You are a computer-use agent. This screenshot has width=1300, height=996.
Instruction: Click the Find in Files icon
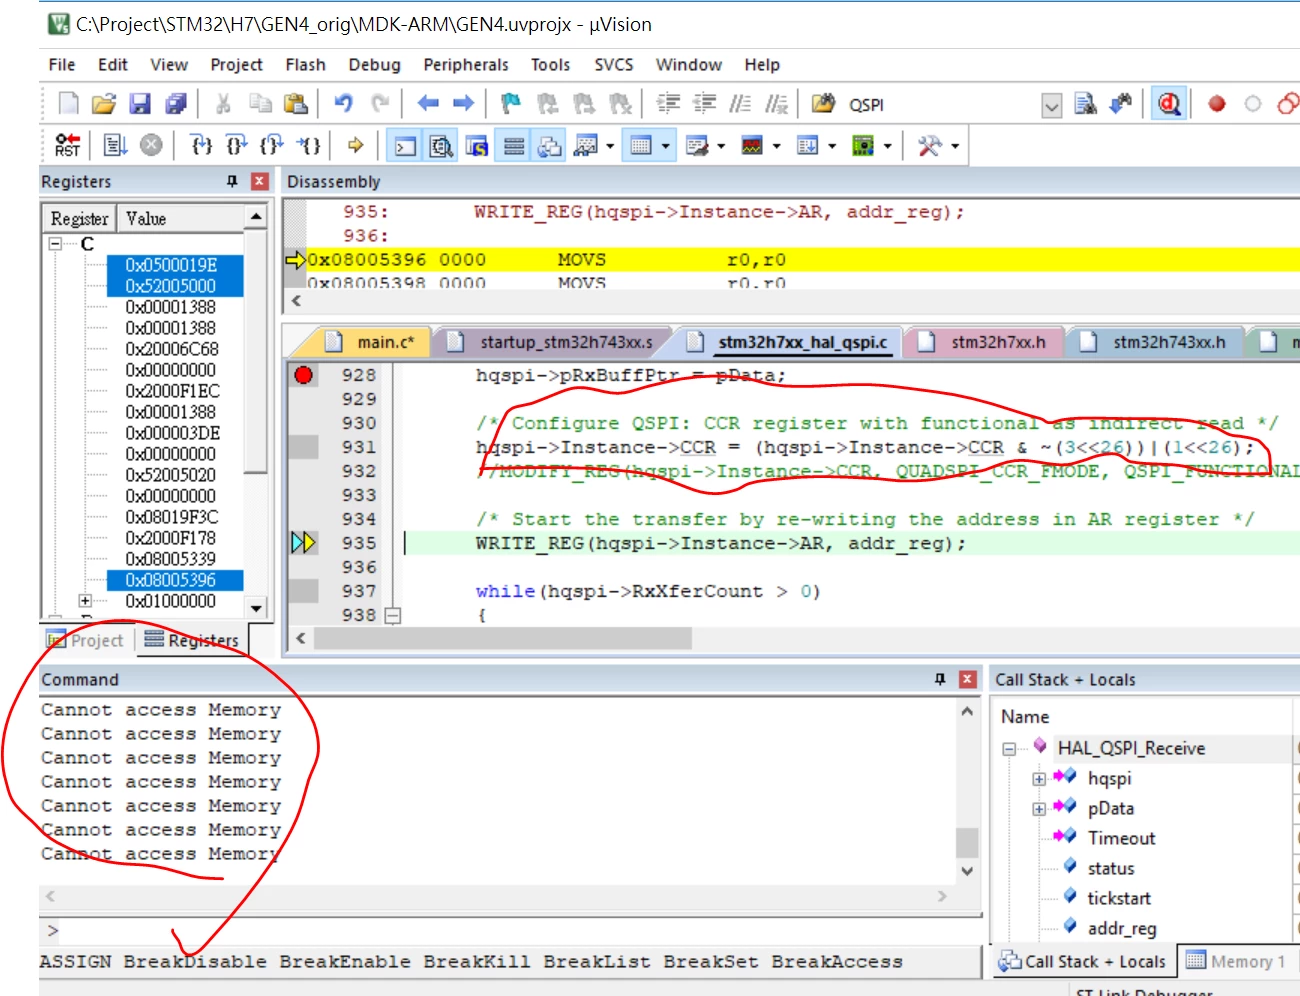tap(823, 104)
